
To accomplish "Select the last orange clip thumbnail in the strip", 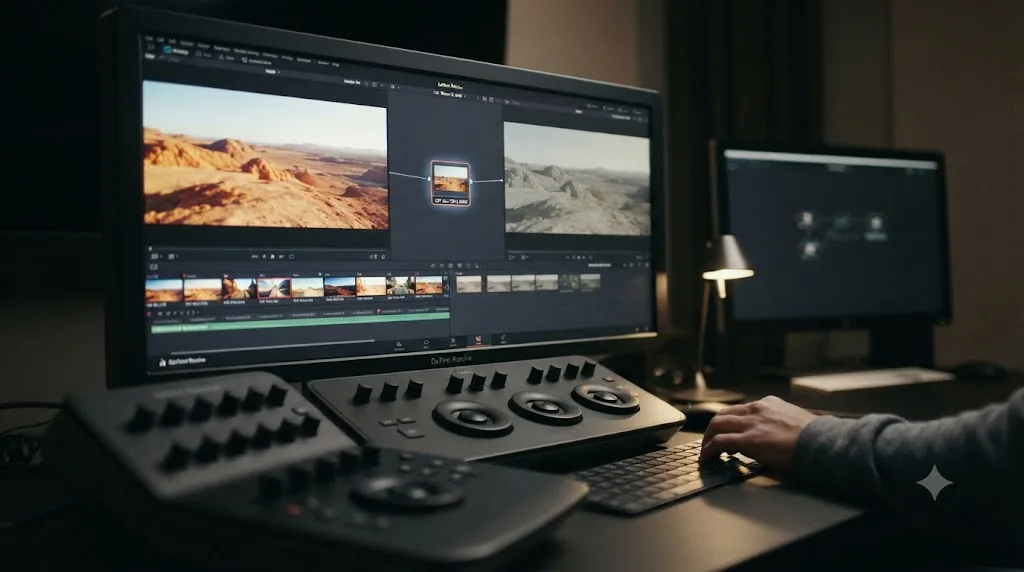I will pyautogui.click(x=428, y=285).
